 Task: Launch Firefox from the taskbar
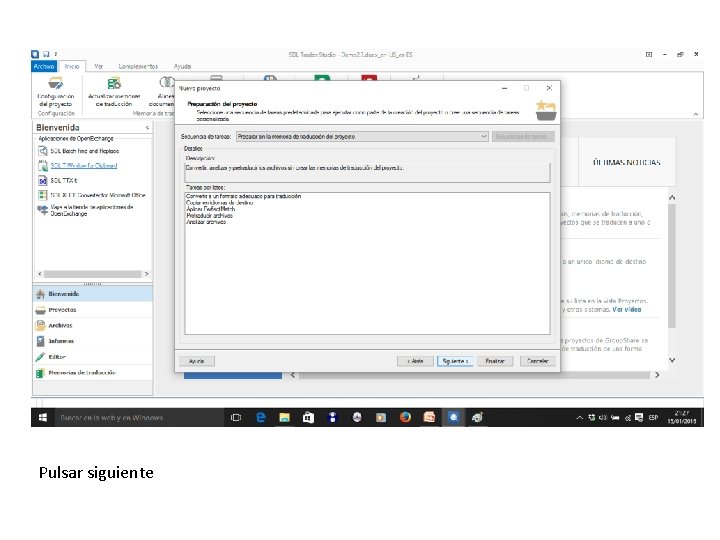[405, 417]
